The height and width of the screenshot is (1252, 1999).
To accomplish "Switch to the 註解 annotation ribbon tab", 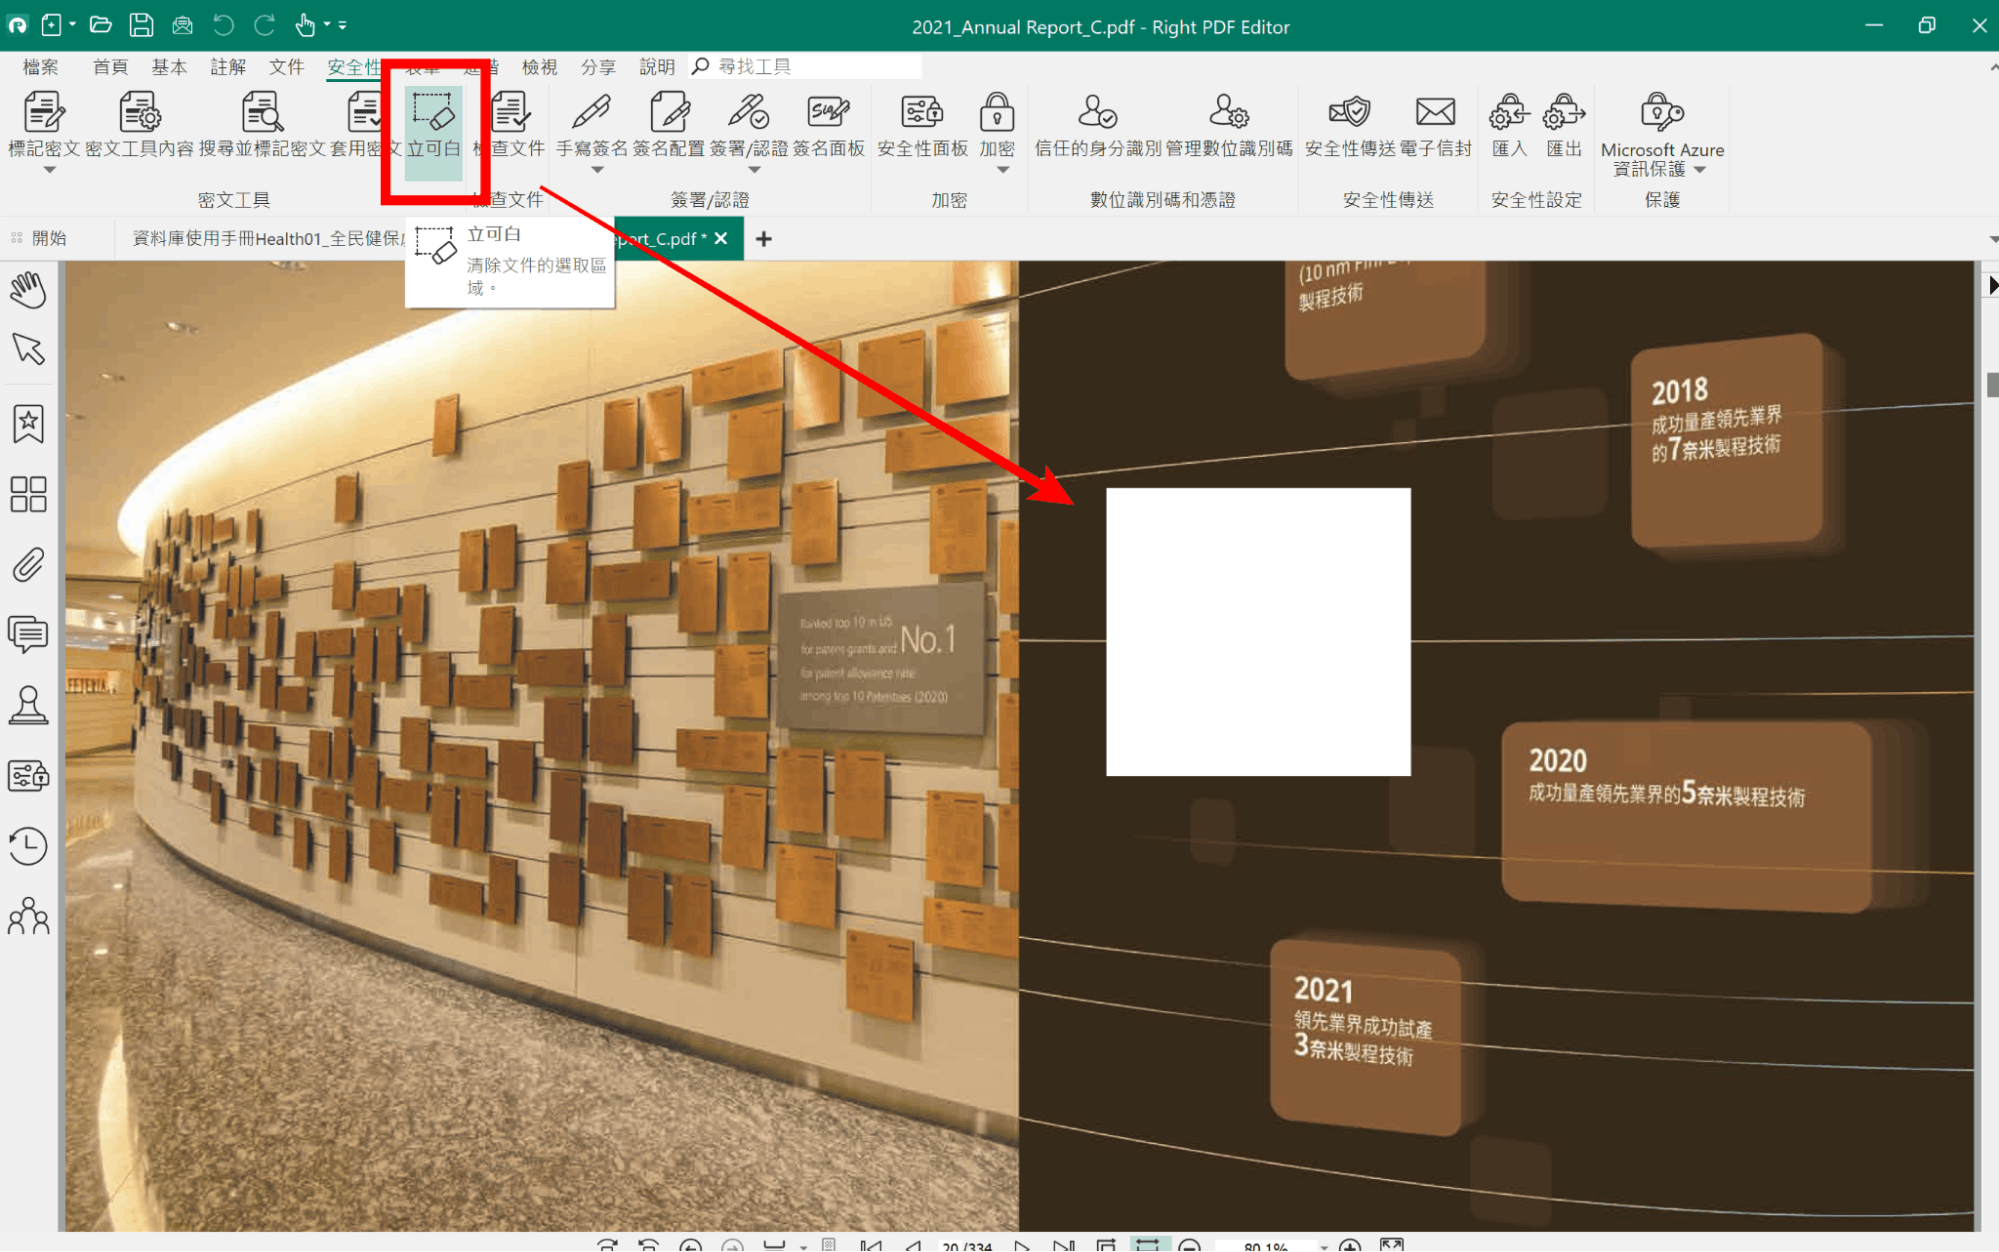I will [228, 67].
